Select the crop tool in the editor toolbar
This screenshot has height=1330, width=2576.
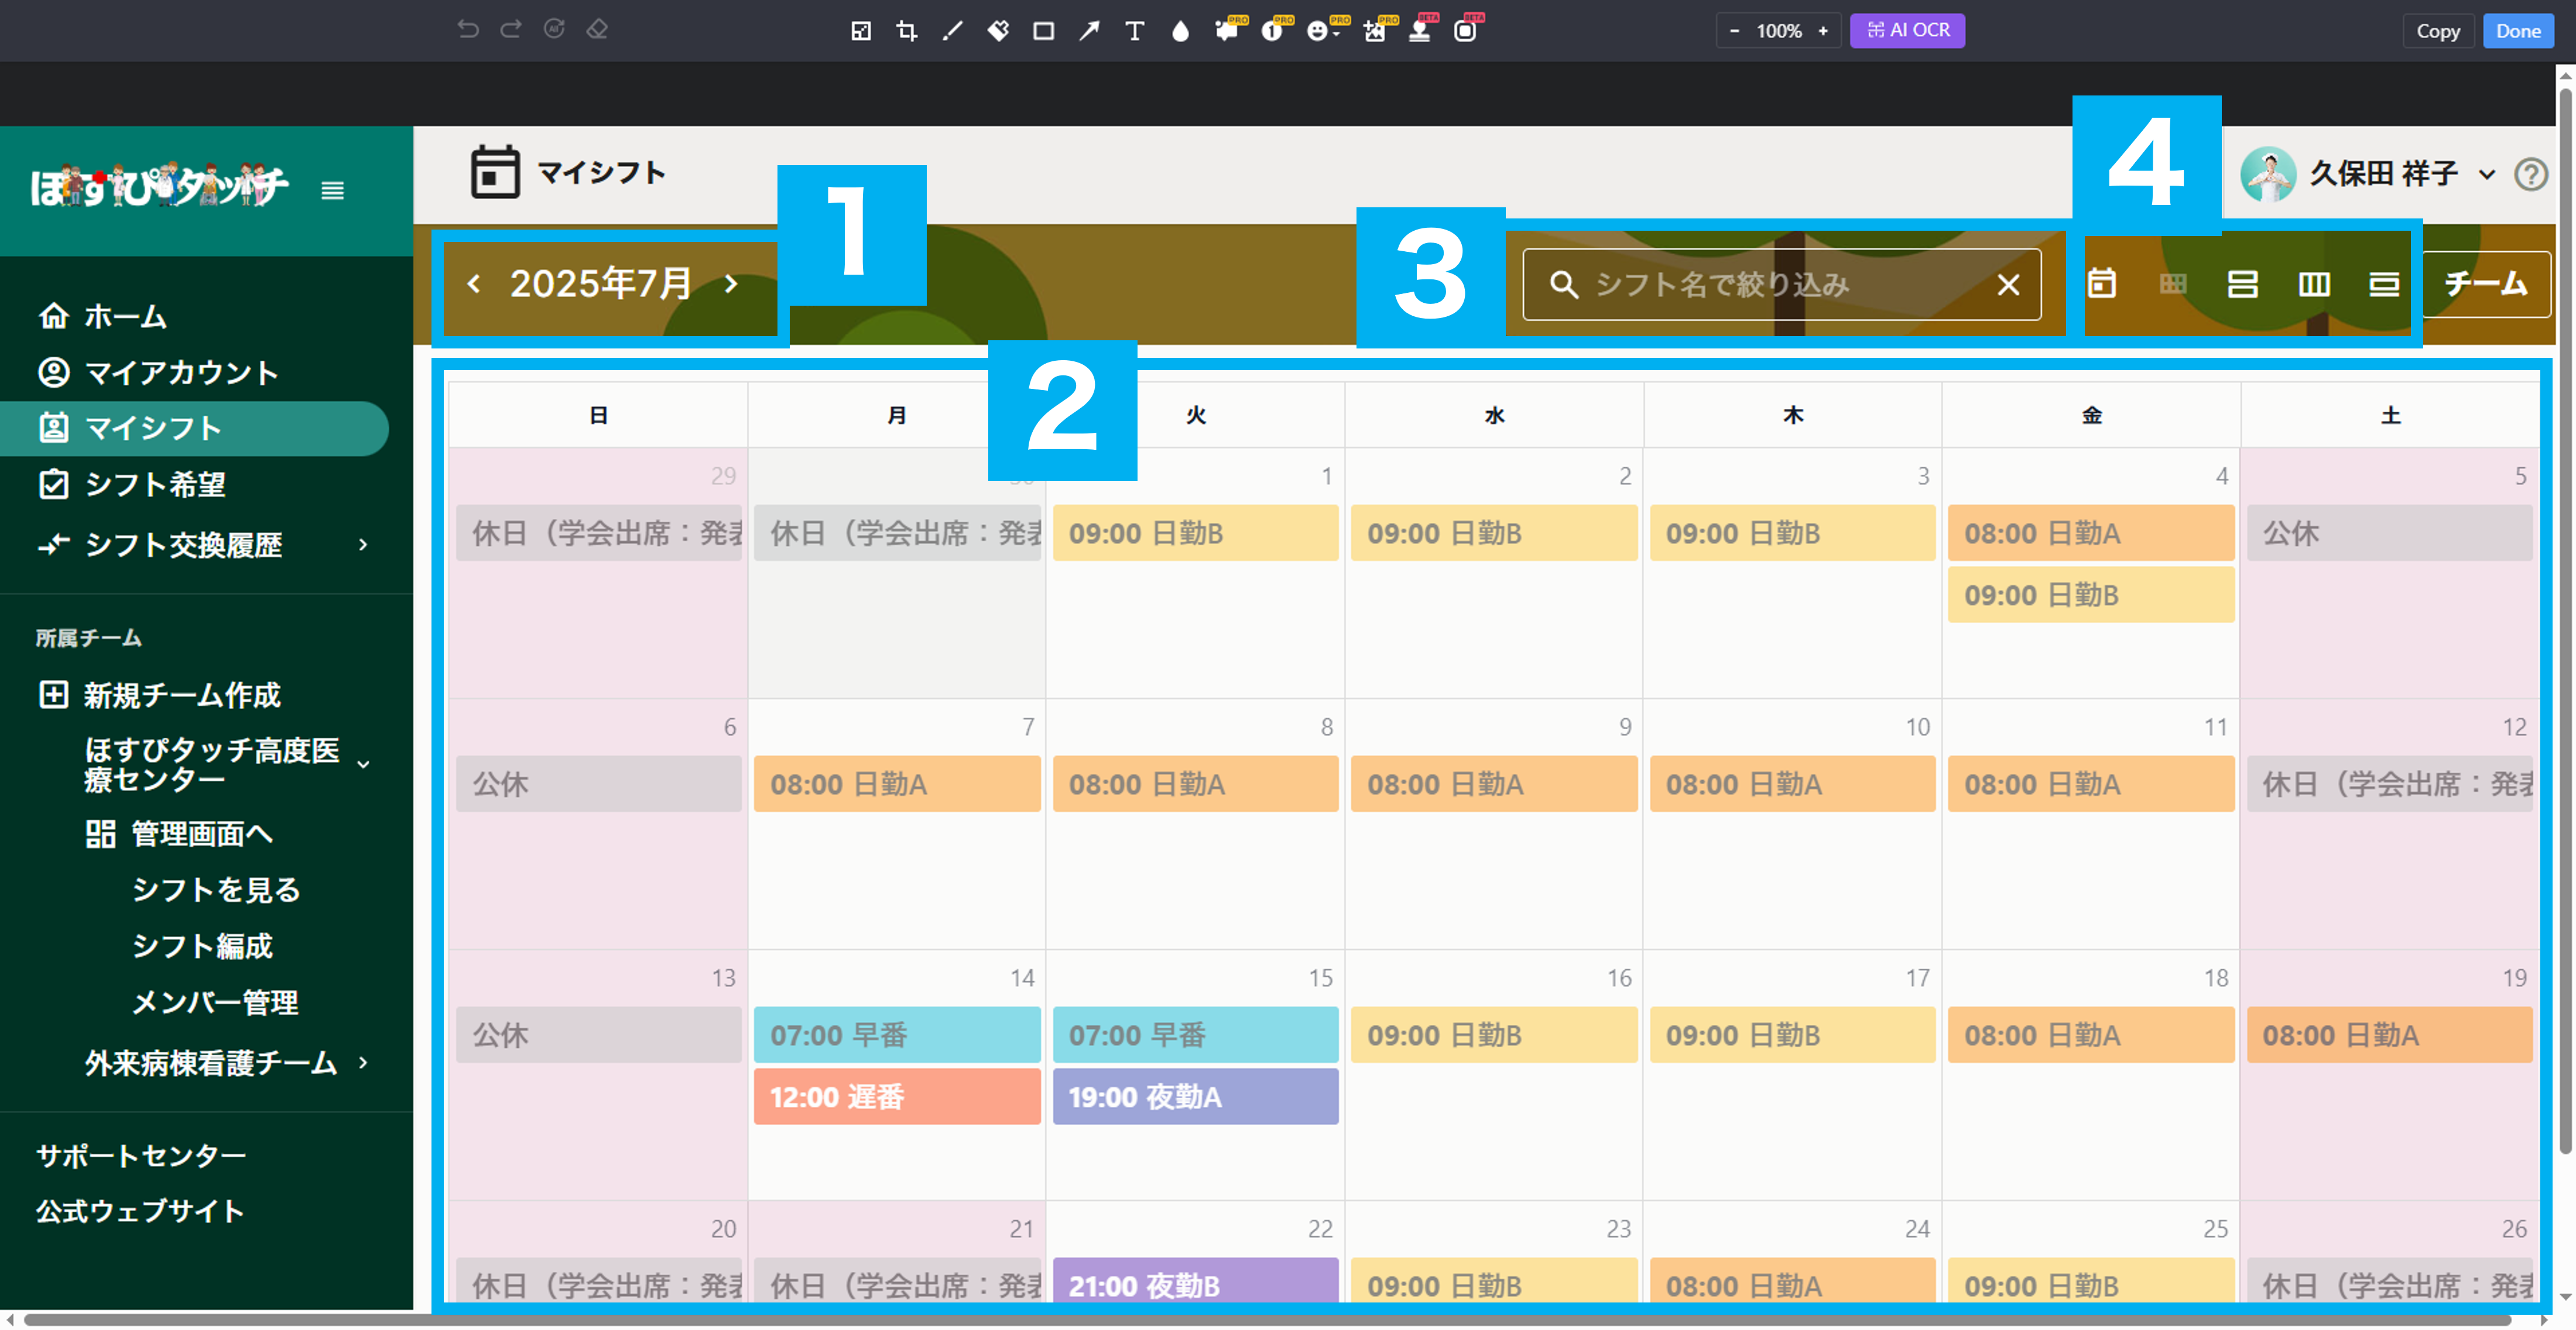click(x=906, y=31)
